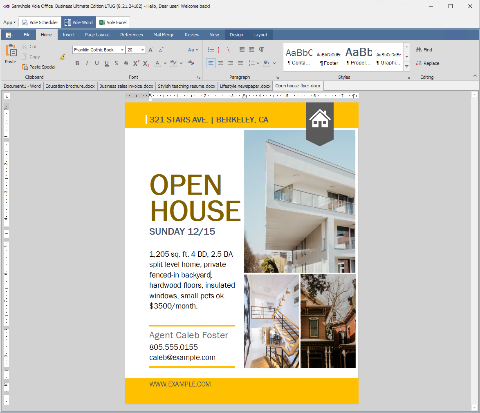Image resolution: width=480 pixels, height=413 pixels.
Task: Click the Clear Formatting eraser icon
Action: 191,63
